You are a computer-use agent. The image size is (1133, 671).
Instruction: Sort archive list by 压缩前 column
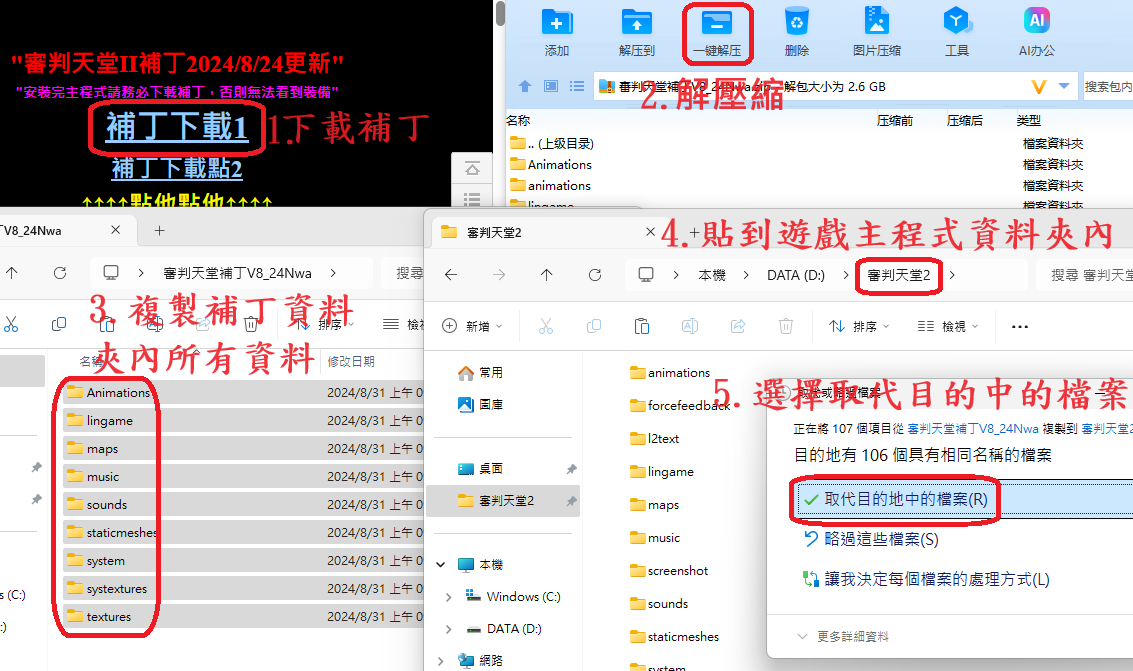coord(895,121)
